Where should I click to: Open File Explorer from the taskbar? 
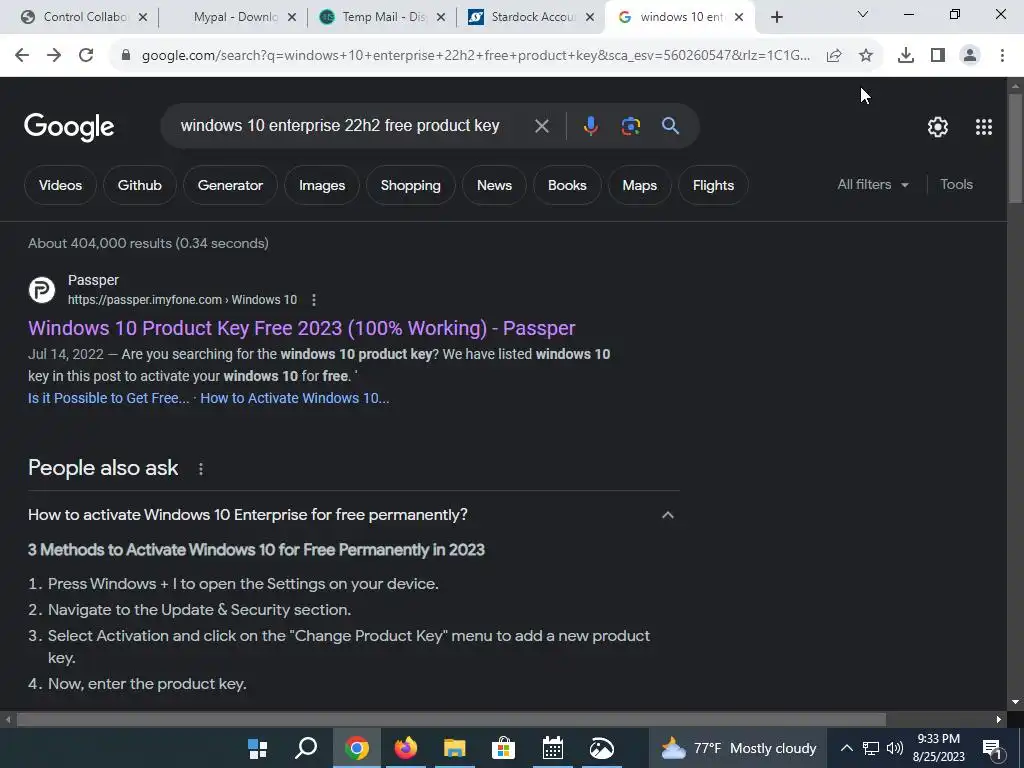click(455, 748)
